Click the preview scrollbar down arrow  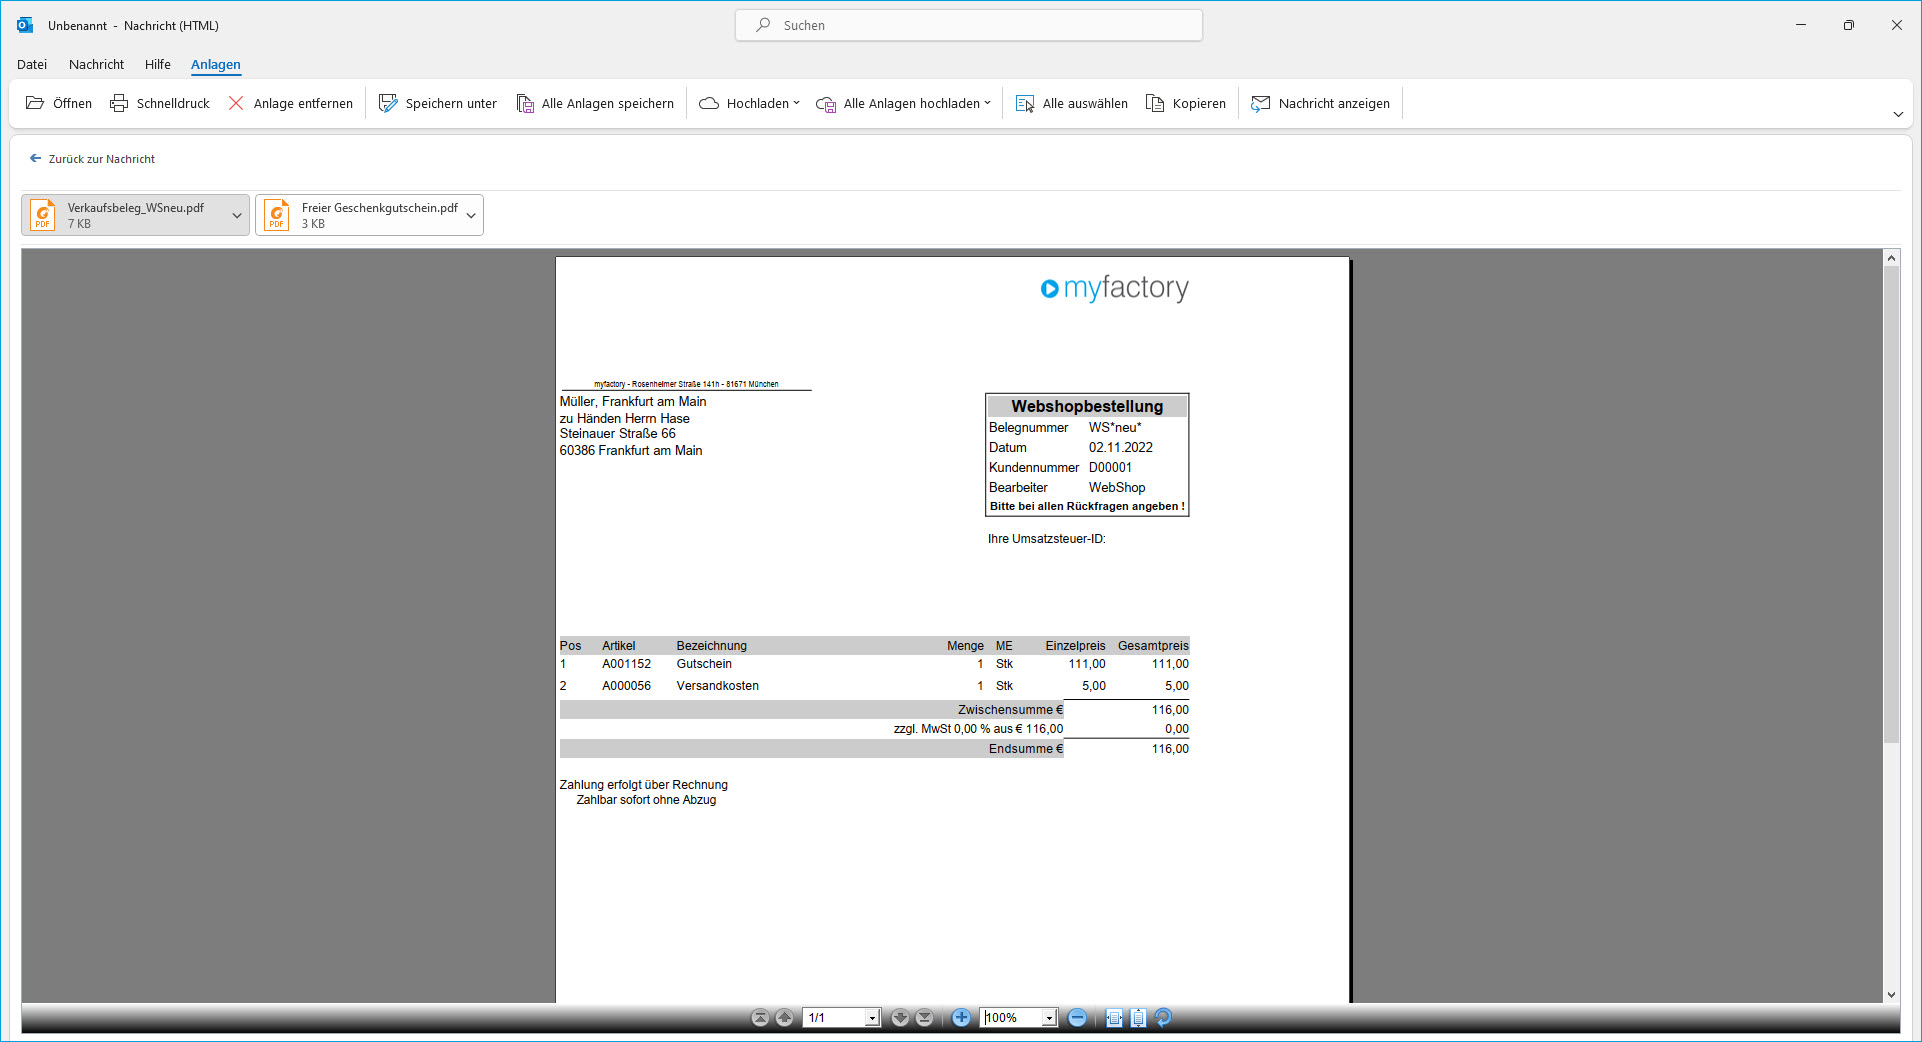point(1891,995)
